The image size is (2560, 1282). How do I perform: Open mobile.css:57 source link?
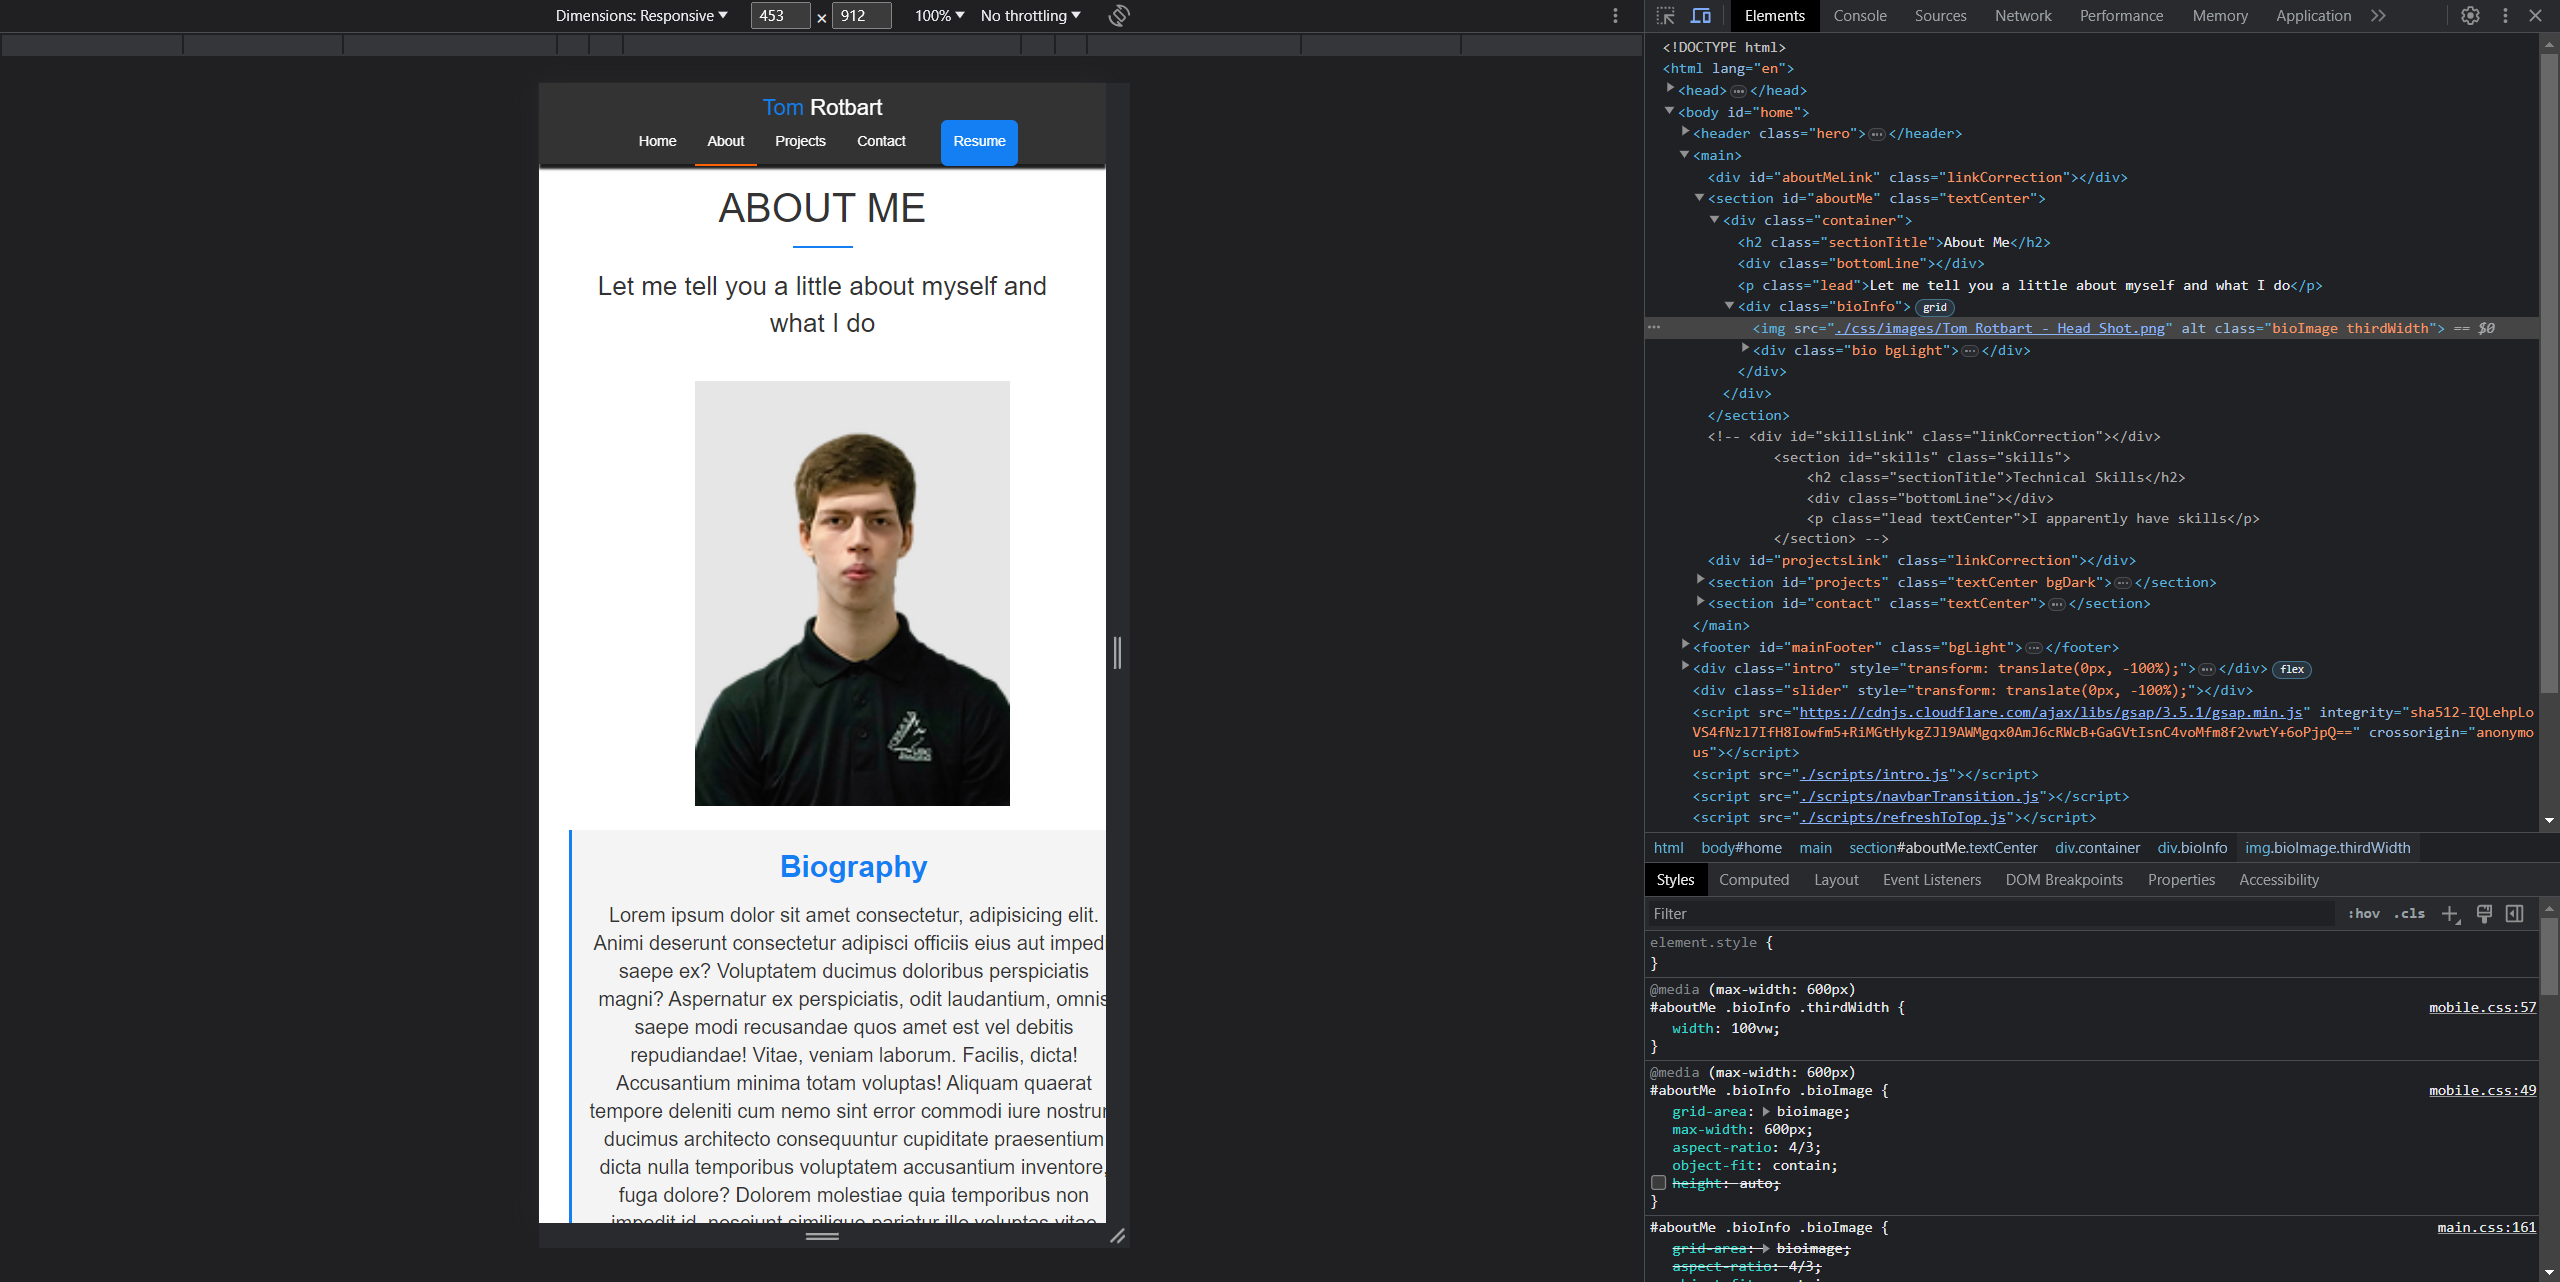point(2482,1007)
